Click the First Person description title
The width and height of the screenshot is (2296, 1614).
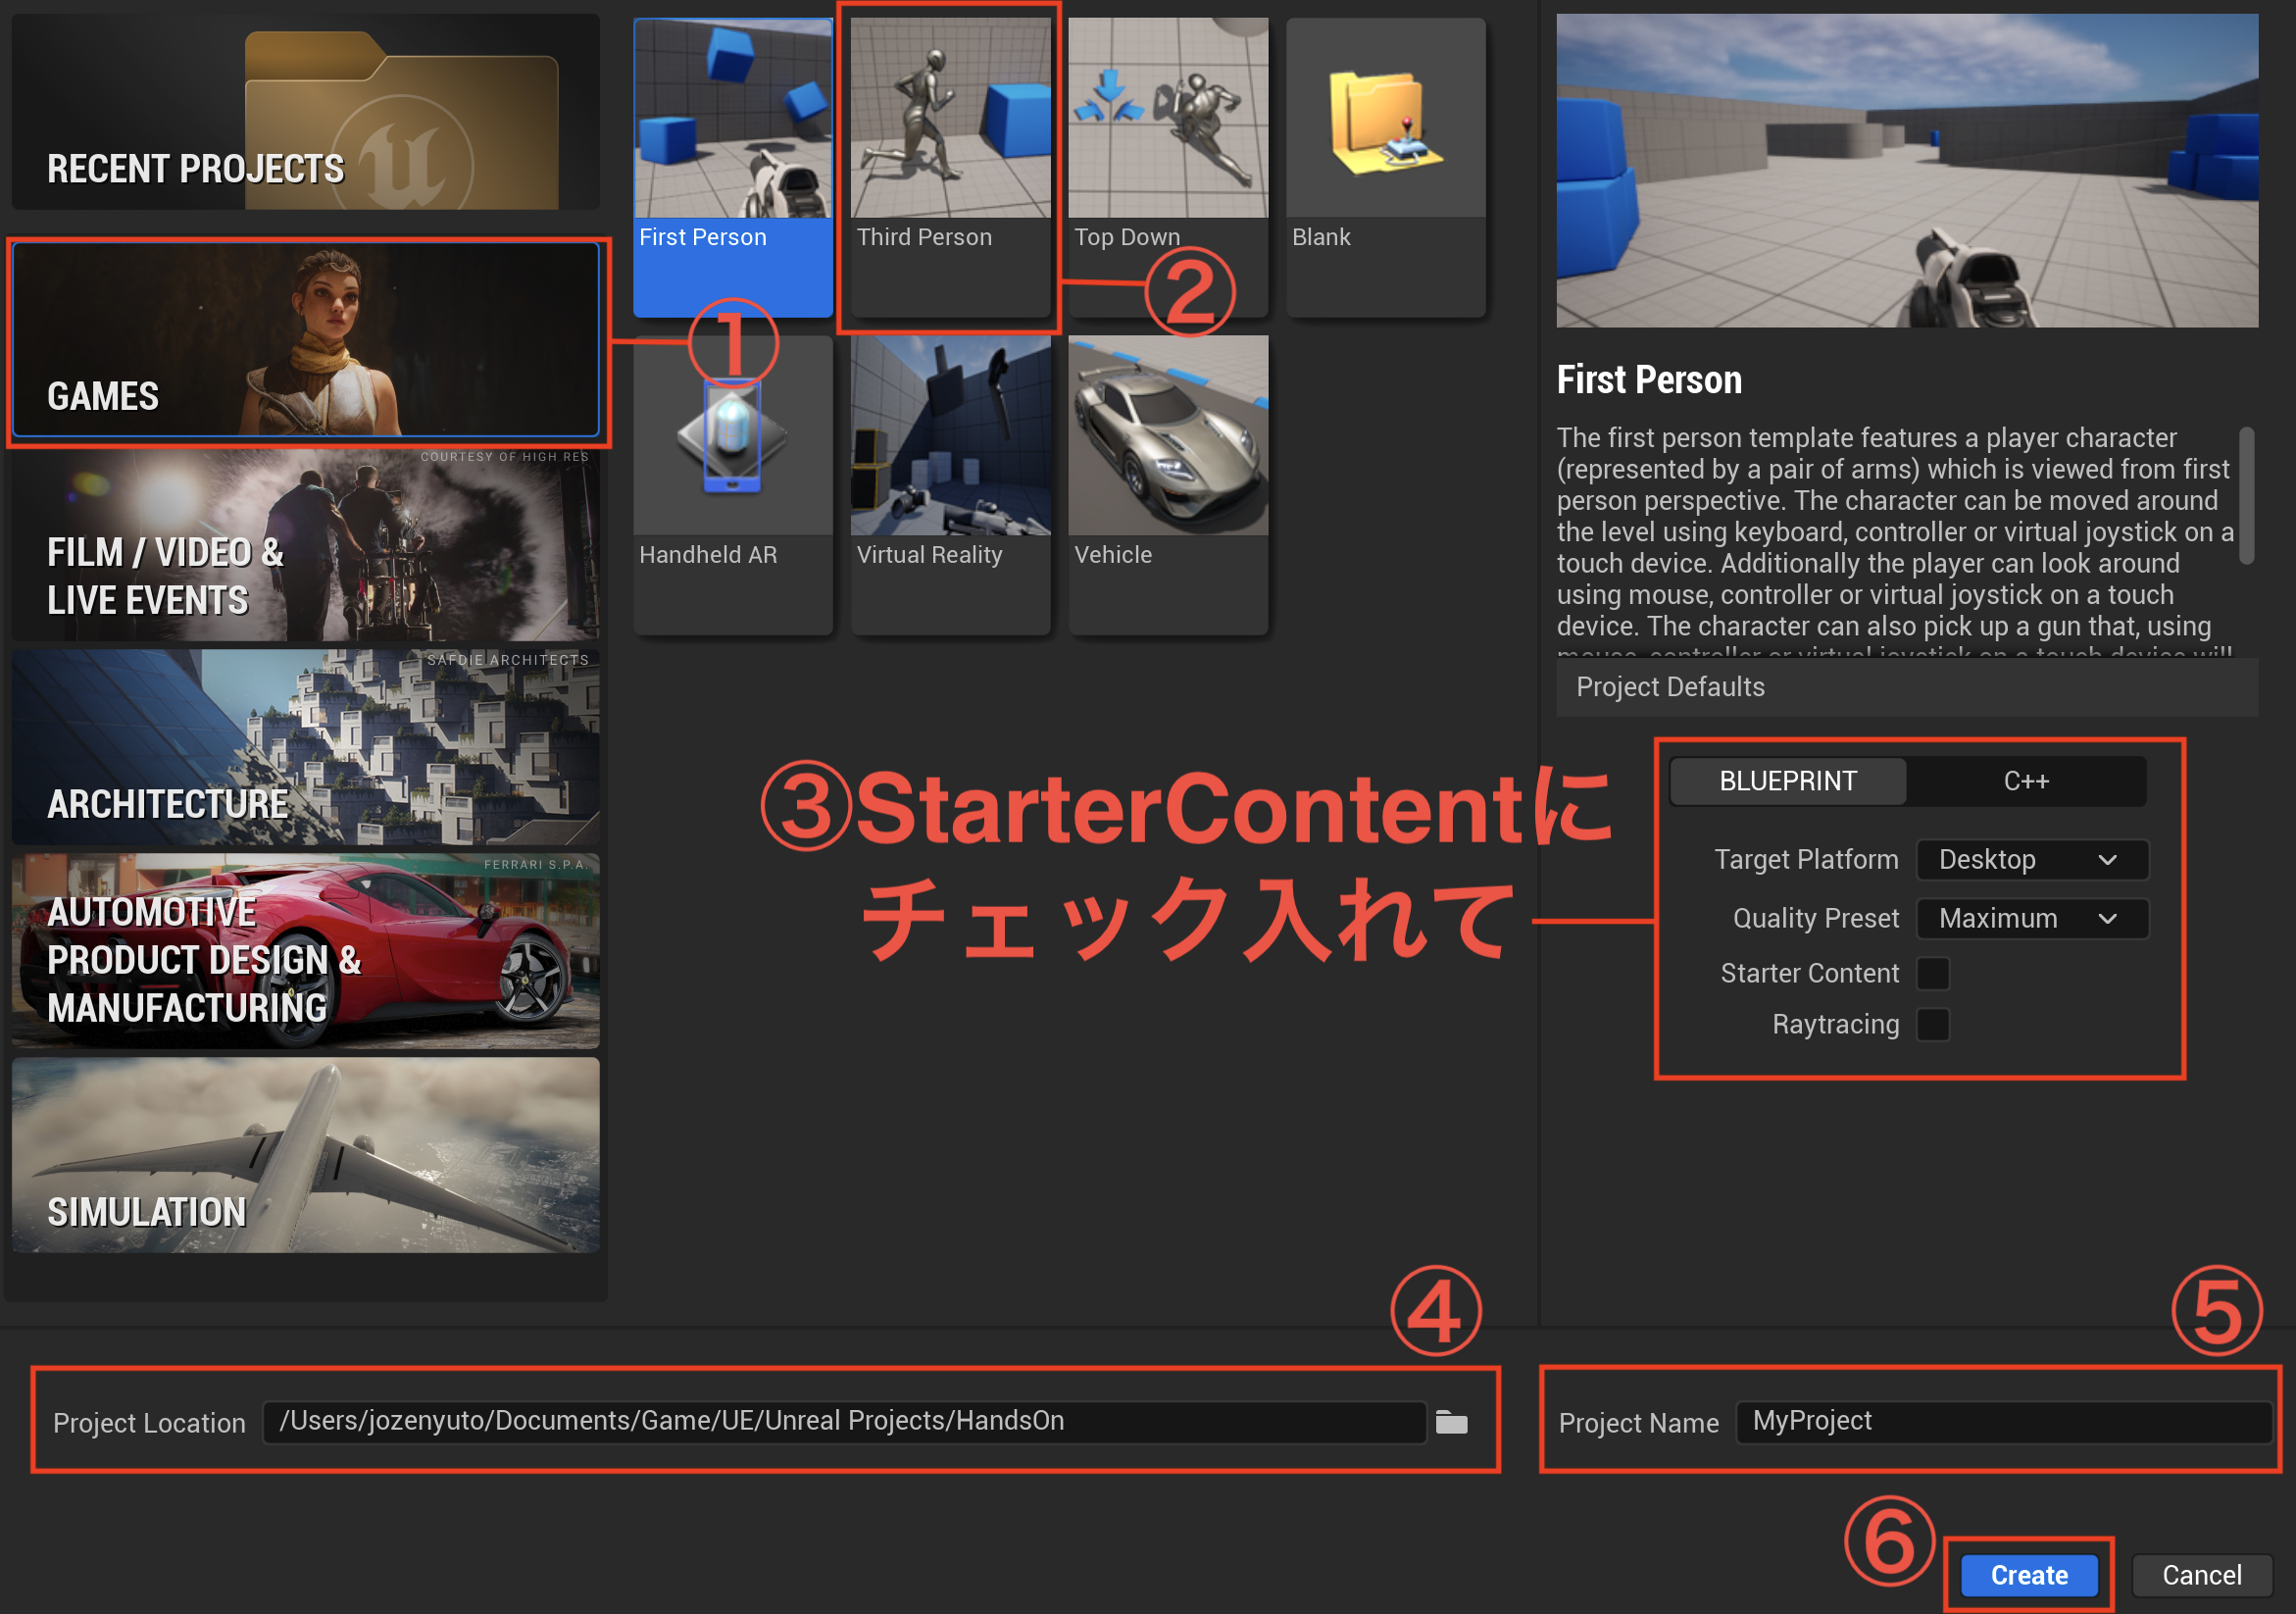1649,380
